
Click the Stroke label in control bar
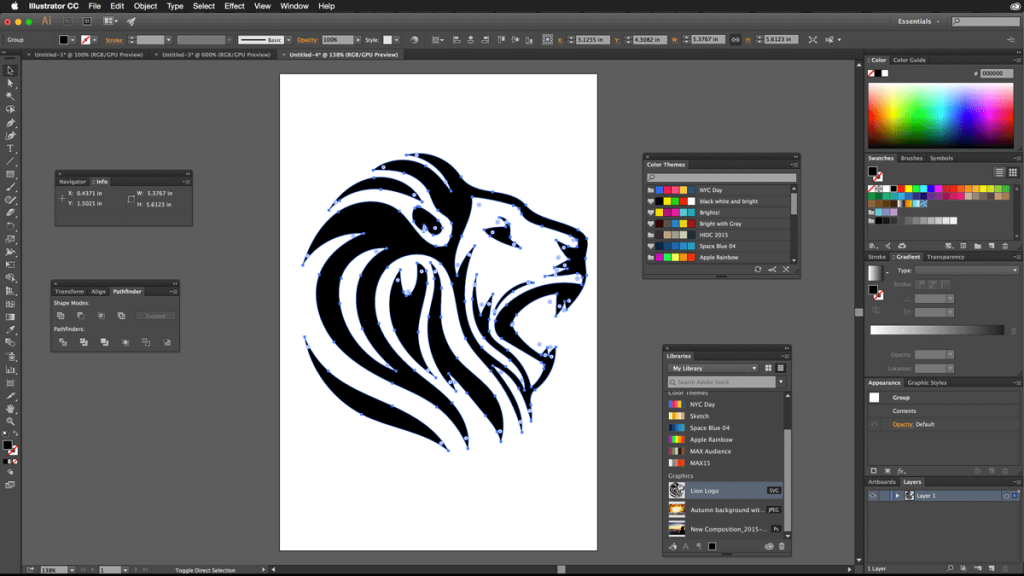coord(114,40)
